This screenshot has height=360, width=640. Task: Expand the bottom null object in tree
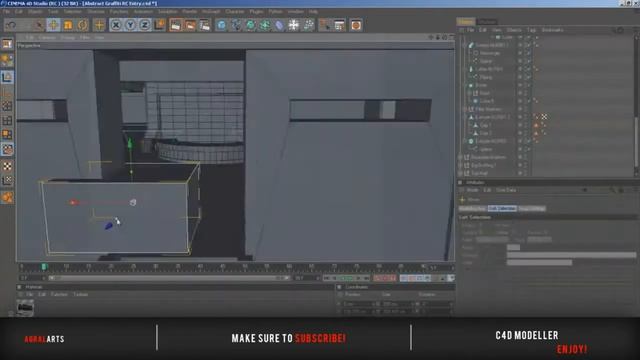(x=460, y=173)
